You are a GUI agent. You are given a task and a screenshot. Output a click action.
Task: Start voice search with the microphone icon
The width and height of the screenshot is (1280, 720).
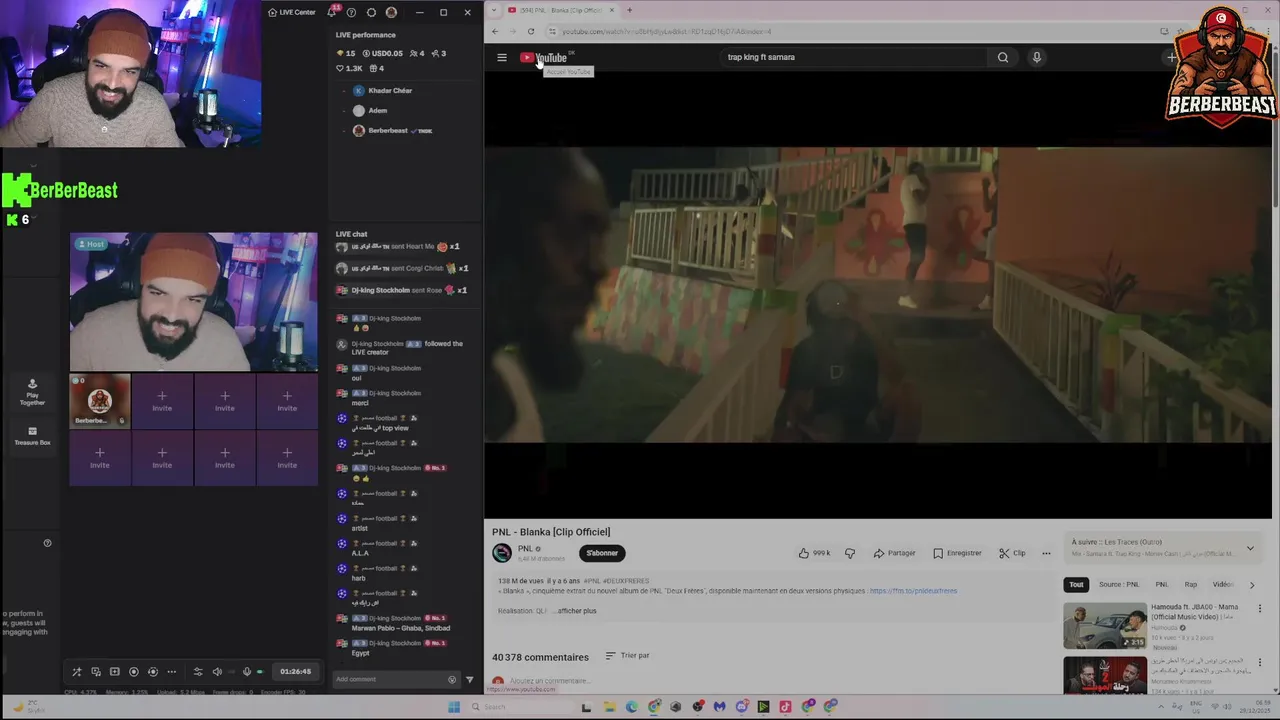(x=1036, y=57)
